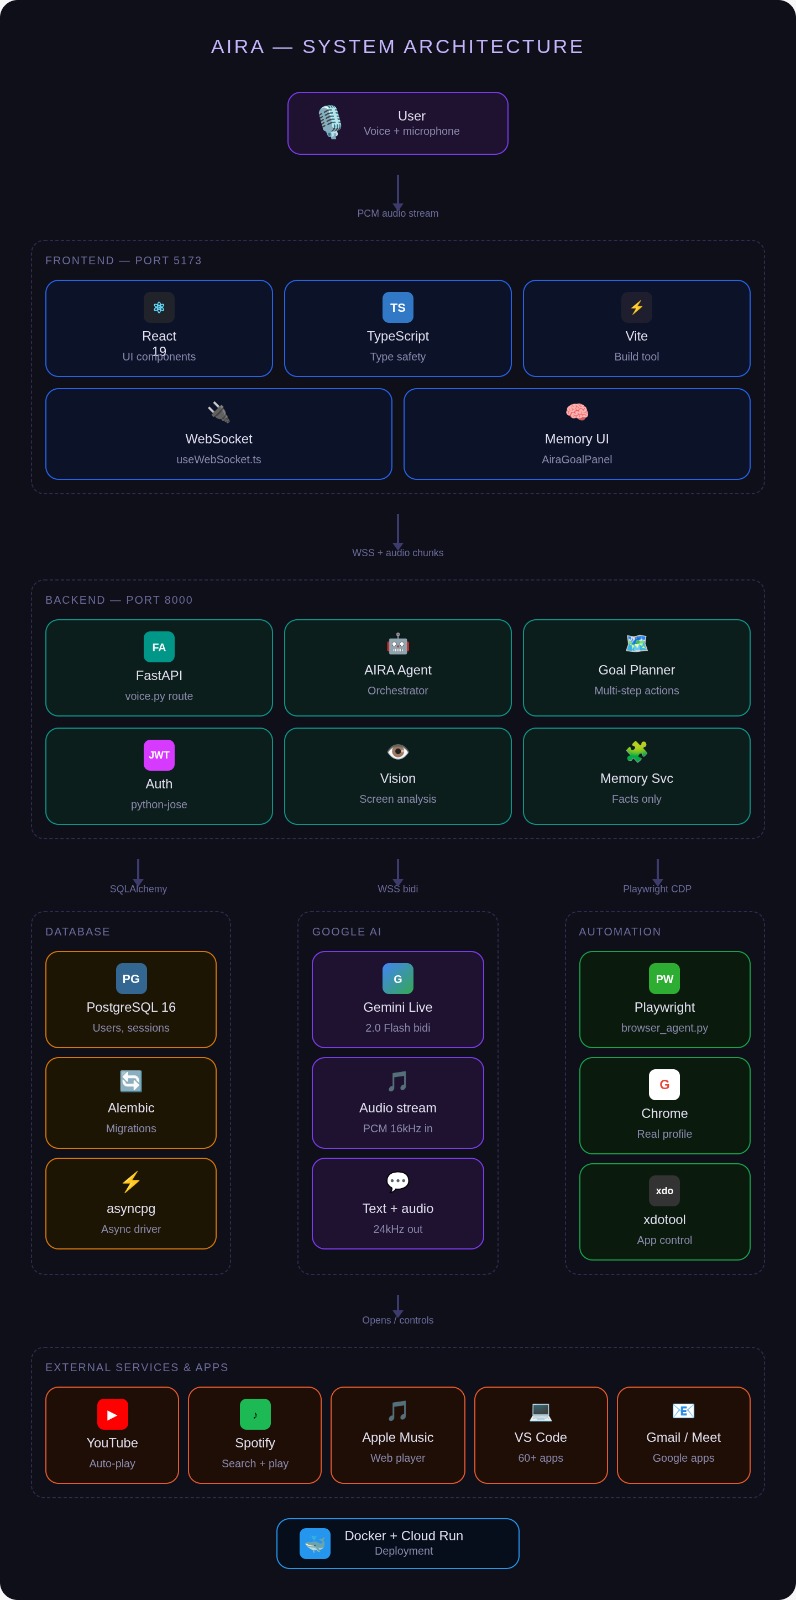796x1600 pixels.
Task: Click the 'AIRA — SYSTEM ARCHITECTURE' title
Action: click(398, 47)
